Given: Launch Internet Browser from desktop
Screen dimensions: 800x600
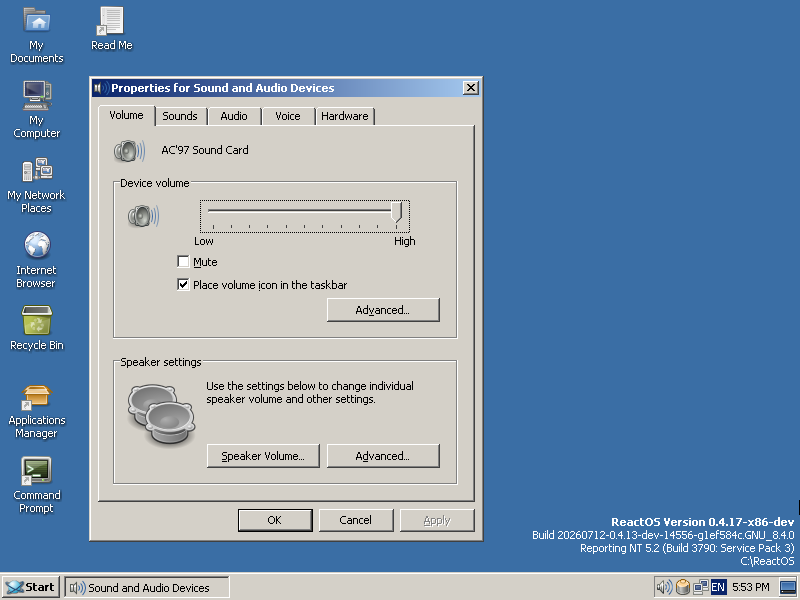Looking at the screenshot, I should pyautogui.click(x=37, y=260).
